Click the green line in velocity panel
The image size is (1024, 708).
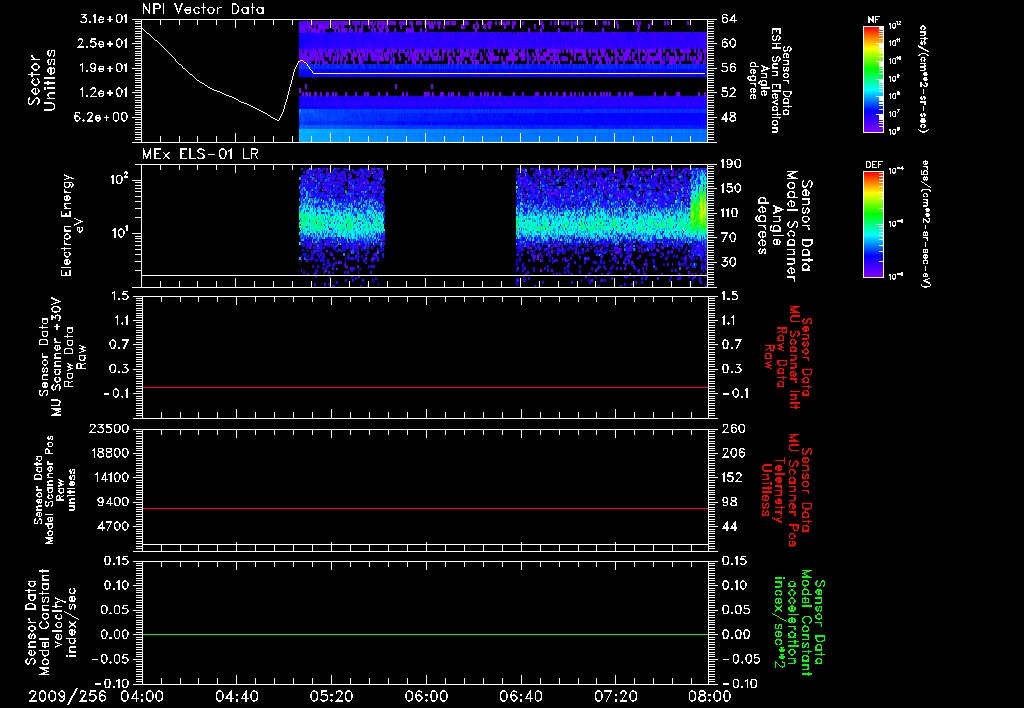pyautogui.click(x=424, y=634)
